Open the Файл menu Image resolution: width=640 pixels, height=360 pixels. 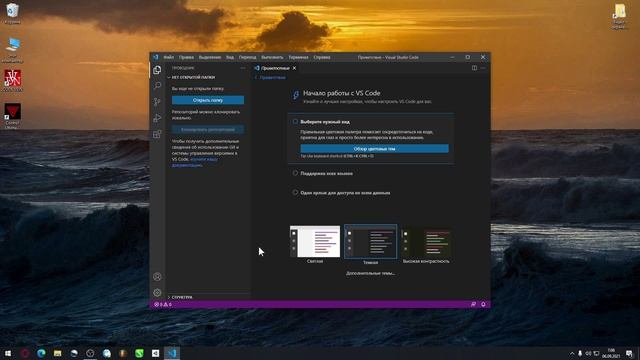(x=169, y=57)
